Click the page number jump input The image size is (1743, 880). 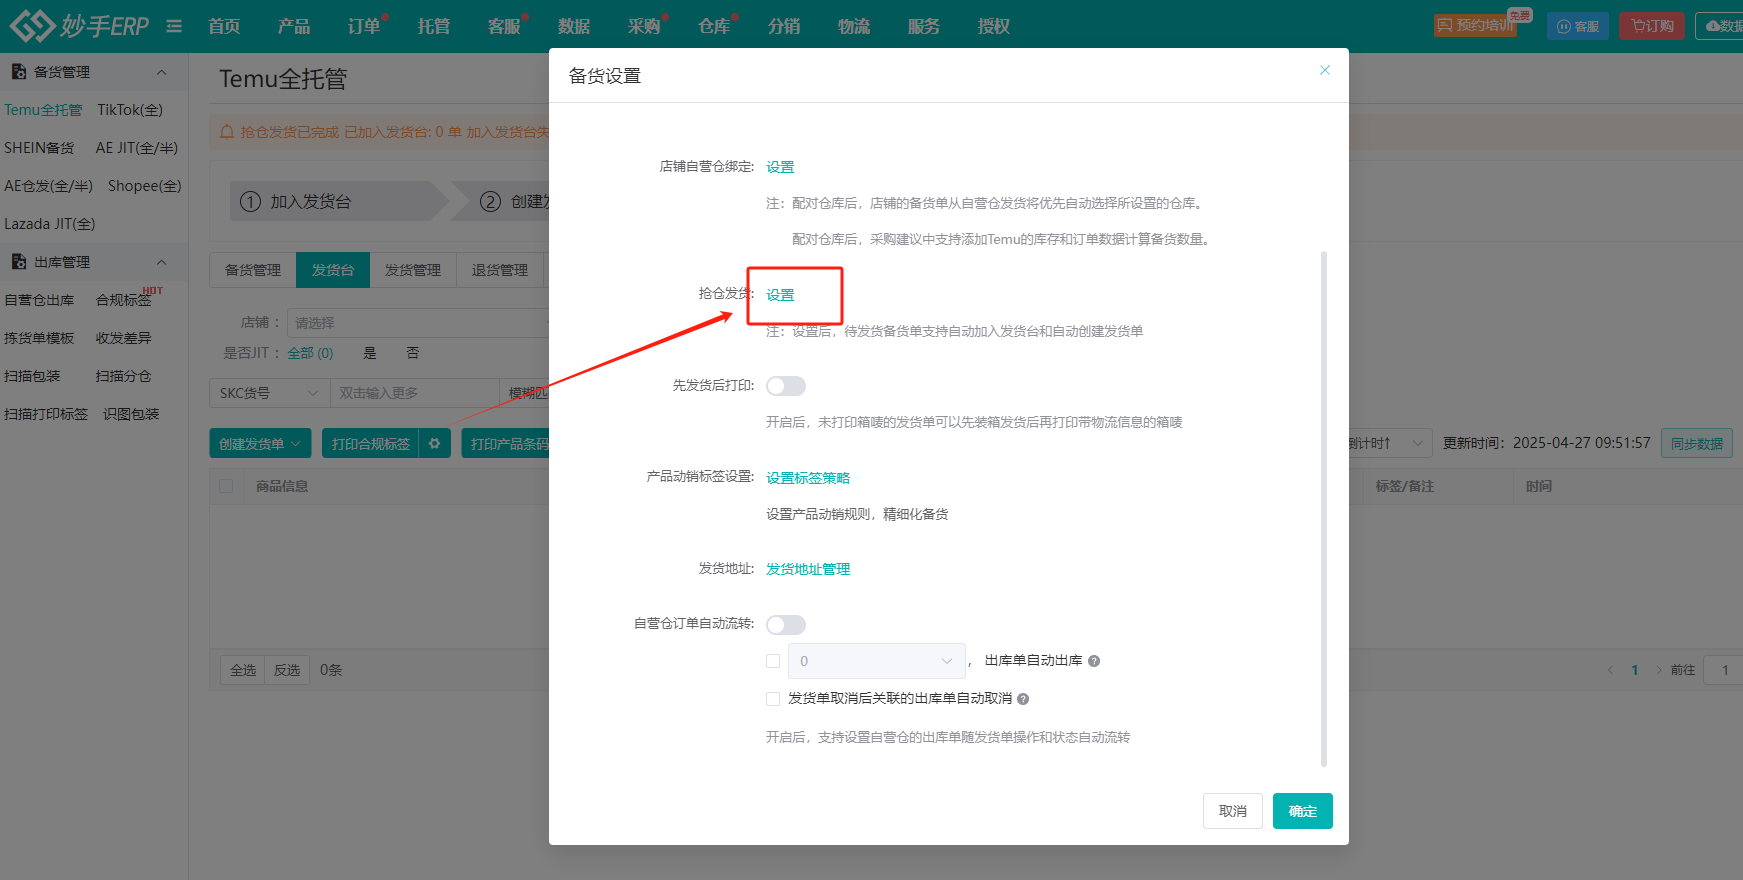(1724, 670)
